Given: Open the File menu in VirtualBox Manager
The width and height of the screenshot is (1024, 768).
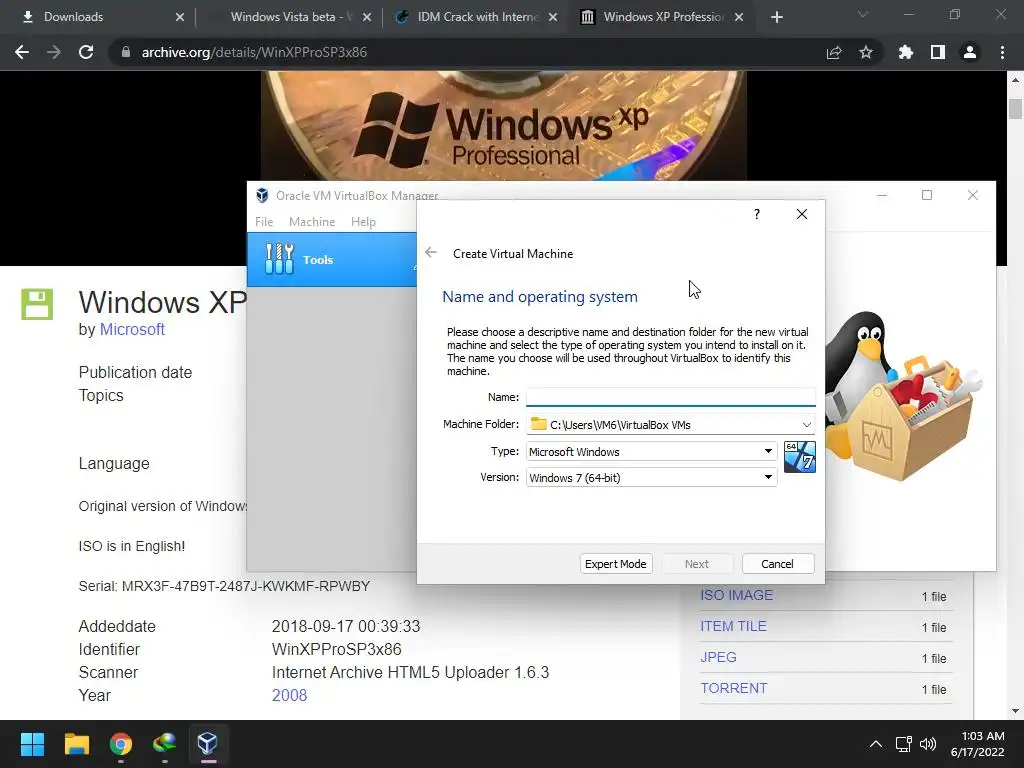Looking at the screenshot, I should [264, 222].
